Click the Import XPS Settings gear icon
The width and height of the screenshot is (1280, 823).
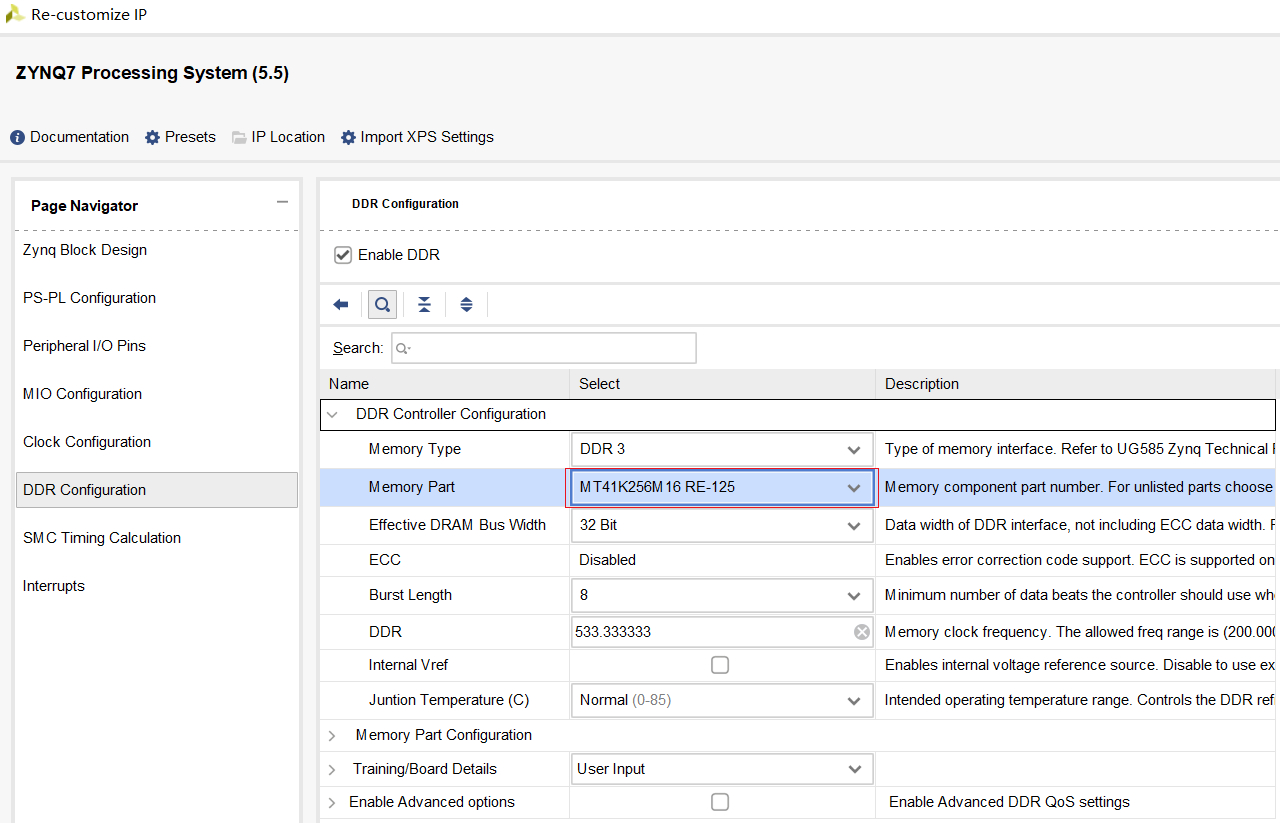click(x=348, y=137)
